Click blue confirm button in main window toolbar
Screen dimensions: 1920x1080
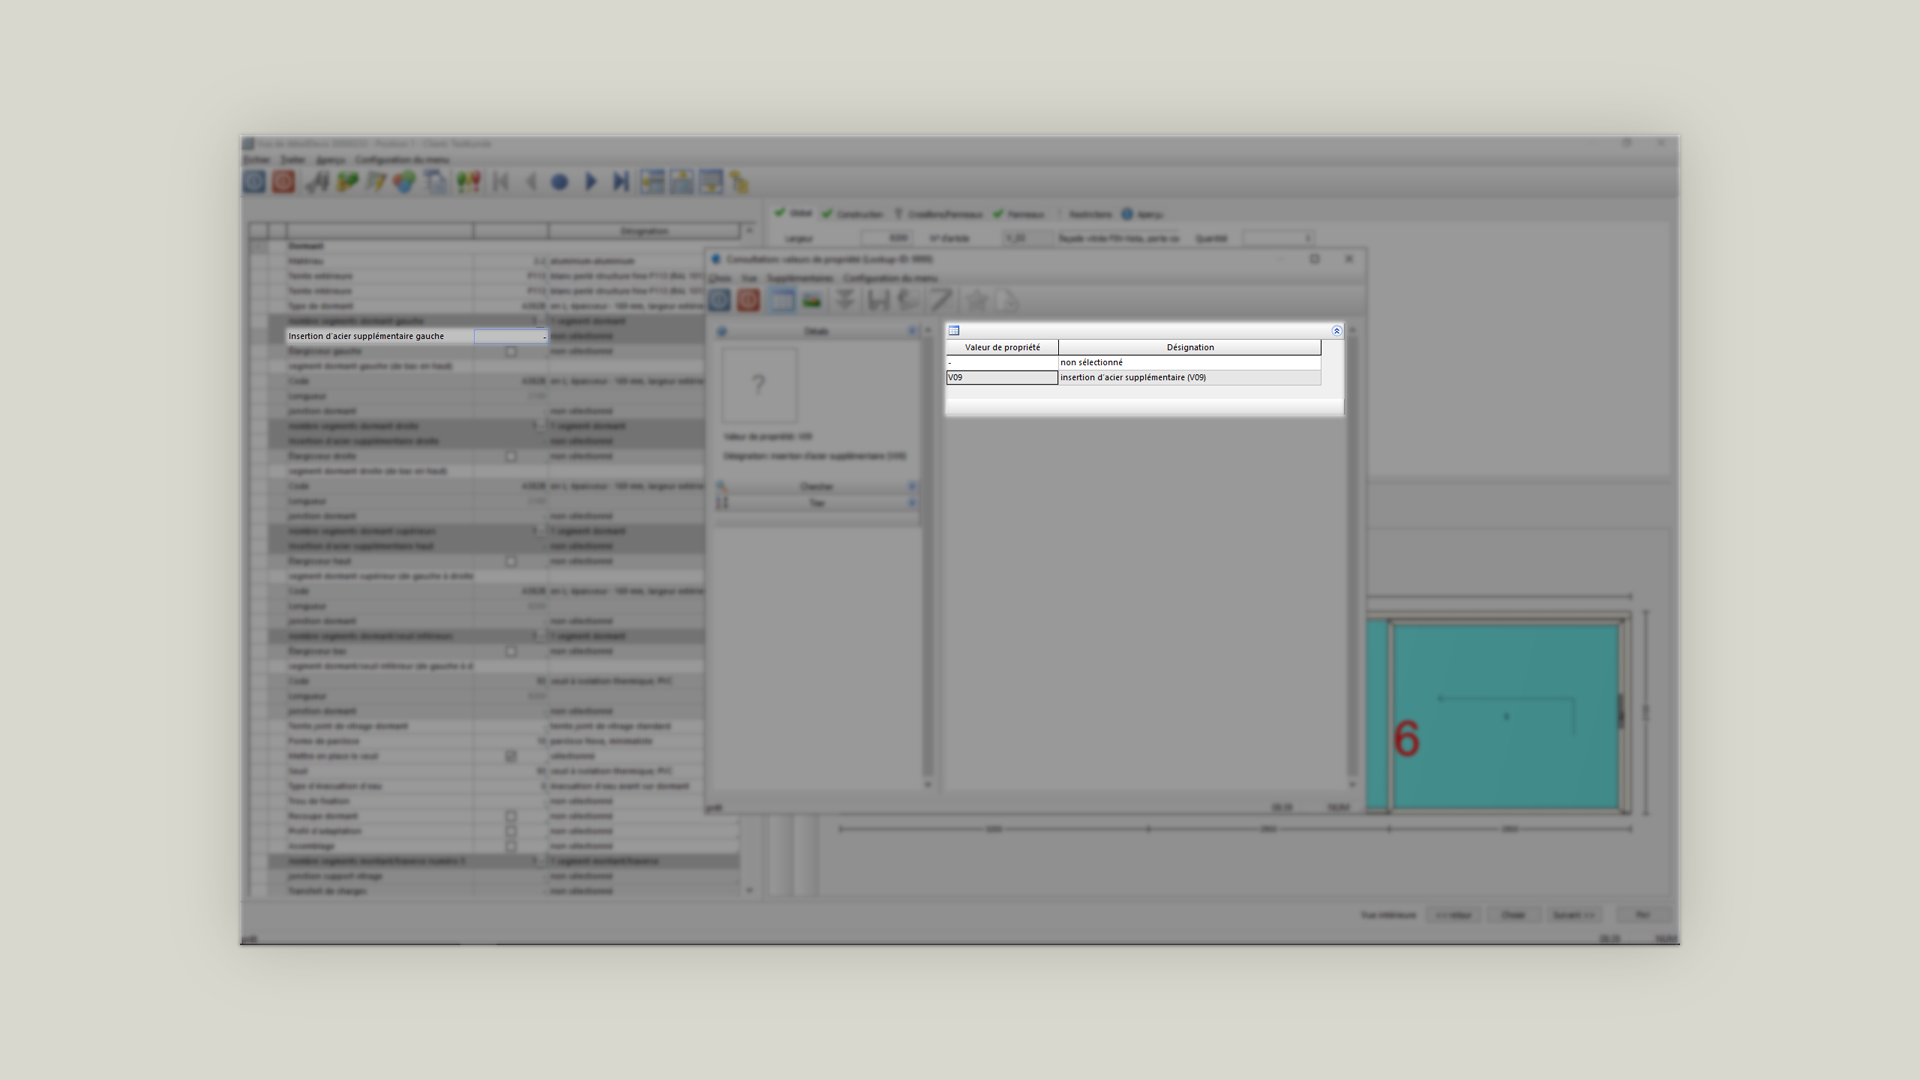pos(254,182)
